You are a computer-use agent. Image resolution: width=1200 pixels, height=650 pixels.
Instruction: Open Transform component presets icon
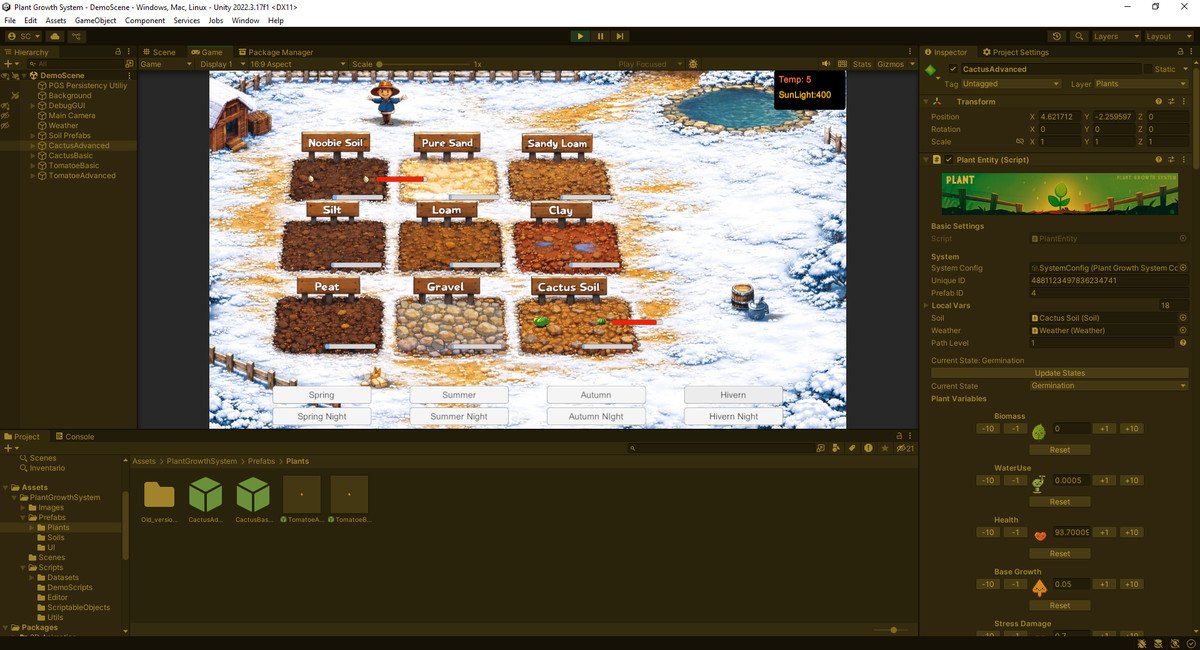[x=1171, y=101]
